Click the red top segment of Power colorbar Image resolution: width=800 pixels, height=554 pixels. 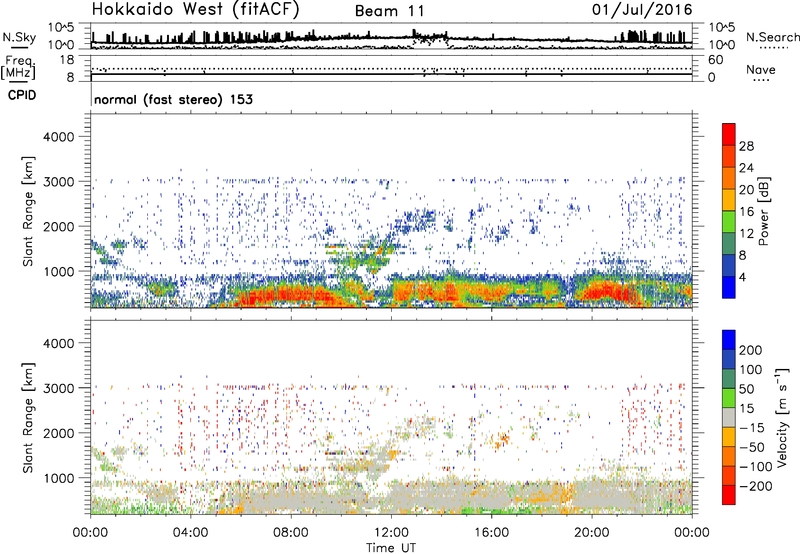(729, 134)
